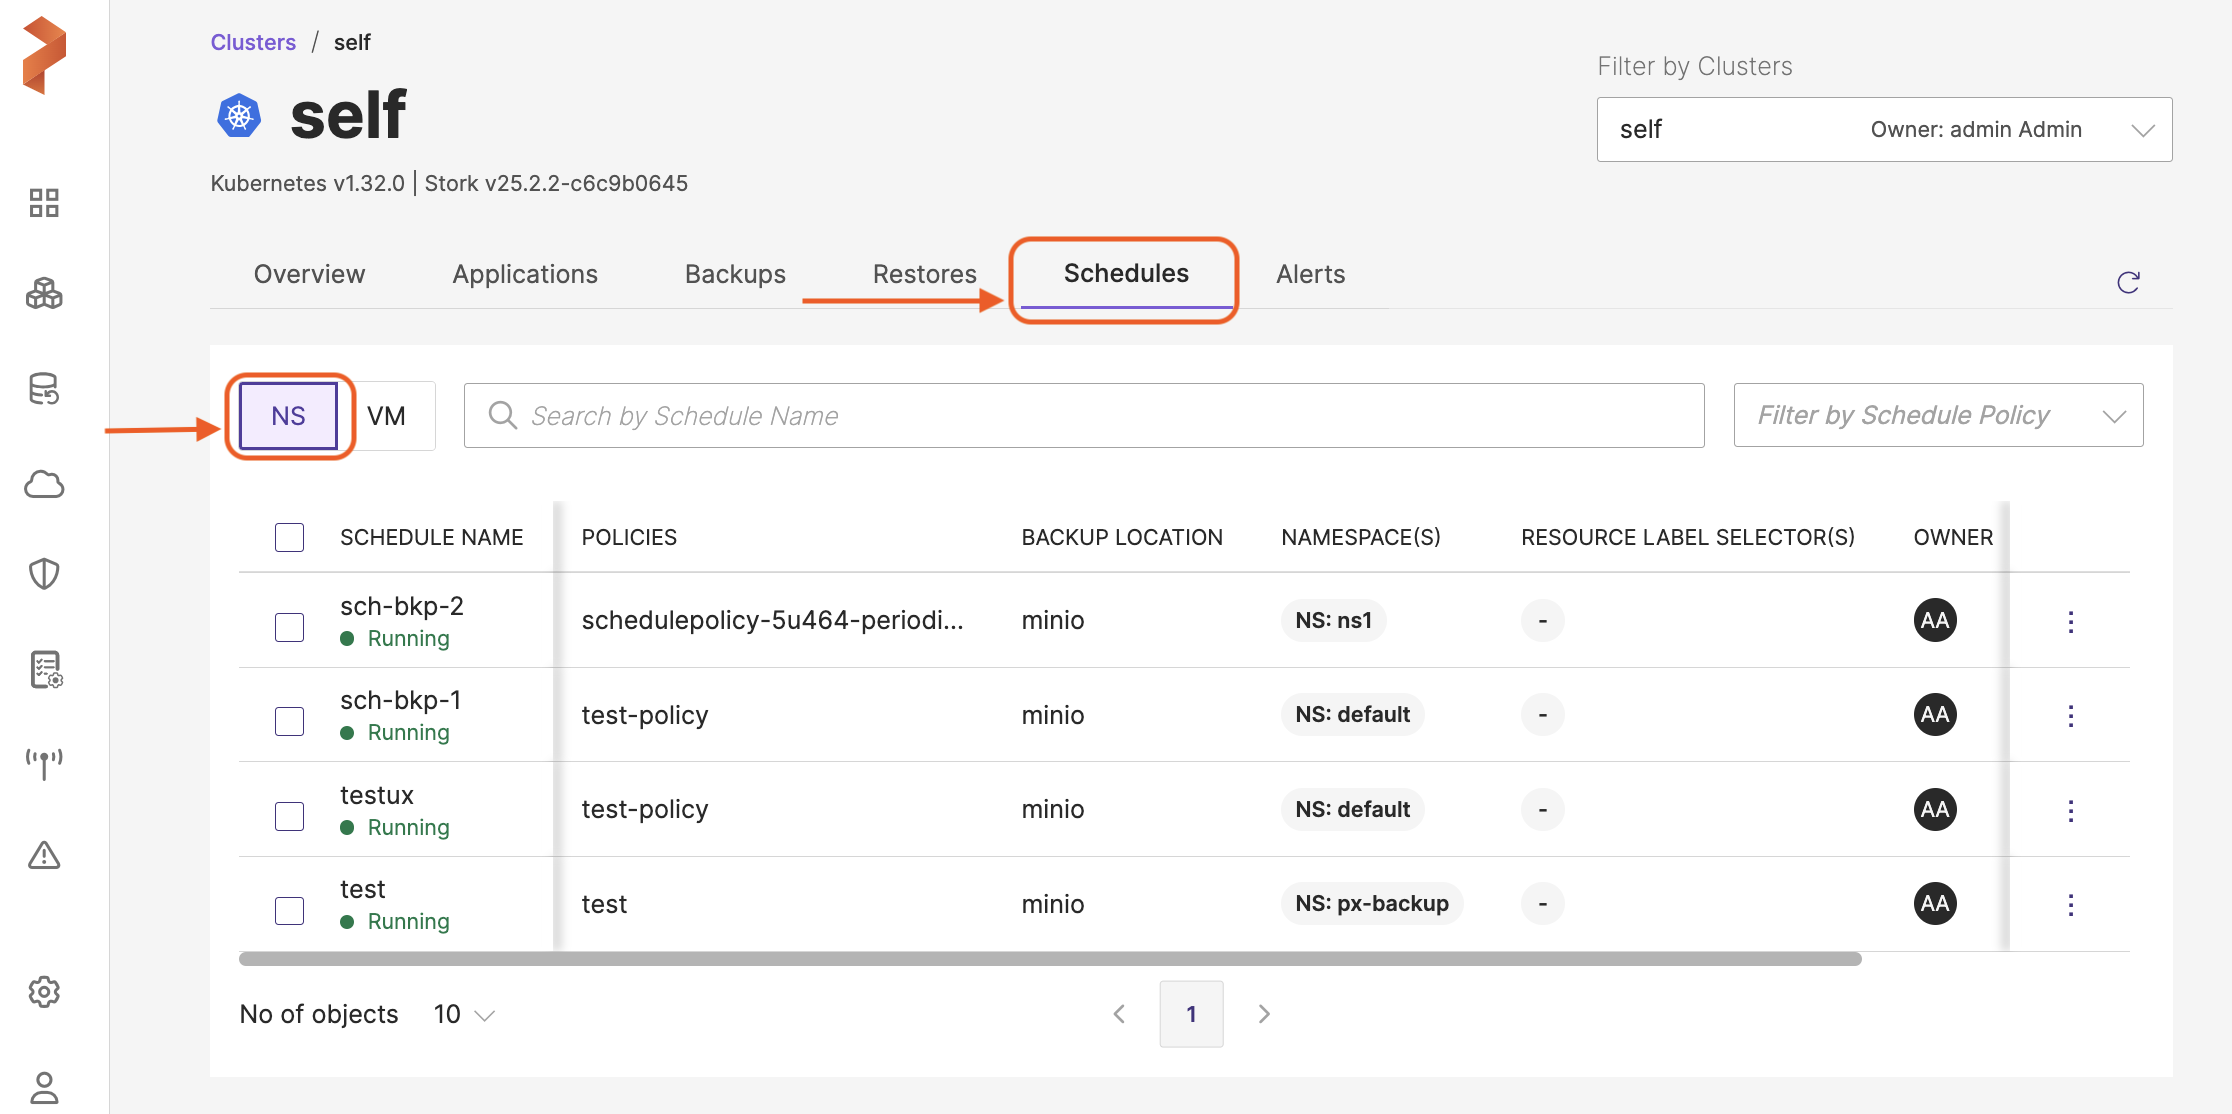Open three-dot menu for sch-bkp-2 row

(2071, 621)
